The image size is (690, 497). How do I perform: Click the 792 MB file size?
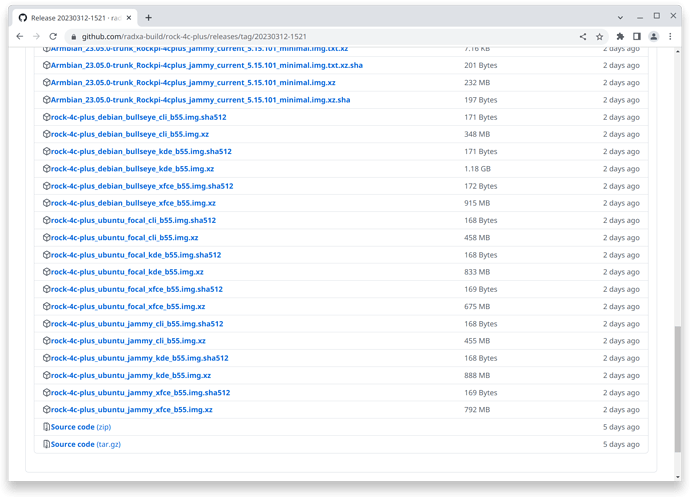(477, 410)
